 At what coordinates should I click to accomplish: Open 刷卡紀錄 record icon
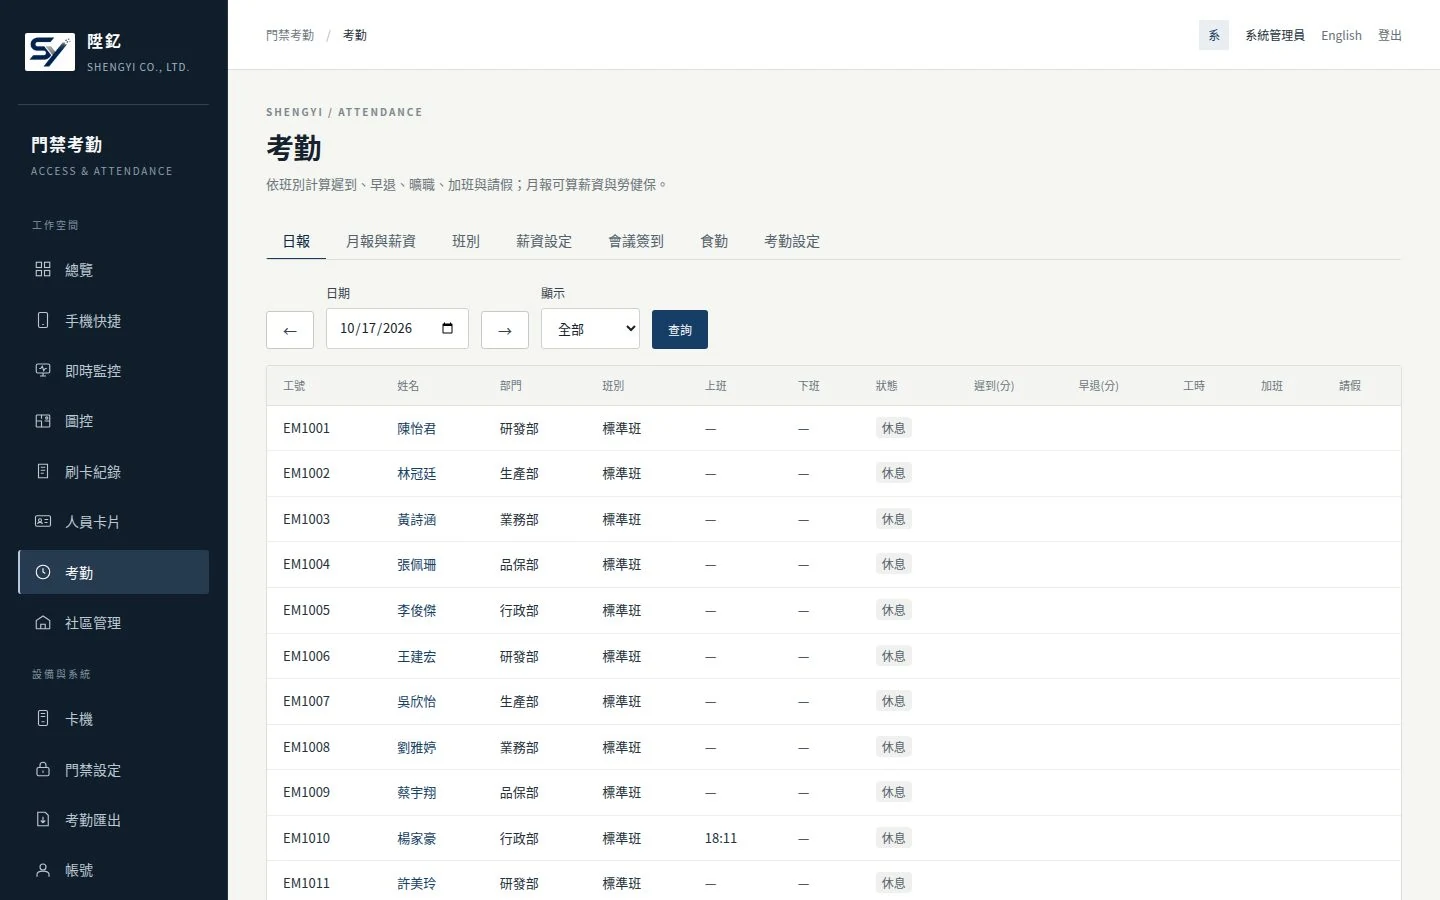point(43,471)
